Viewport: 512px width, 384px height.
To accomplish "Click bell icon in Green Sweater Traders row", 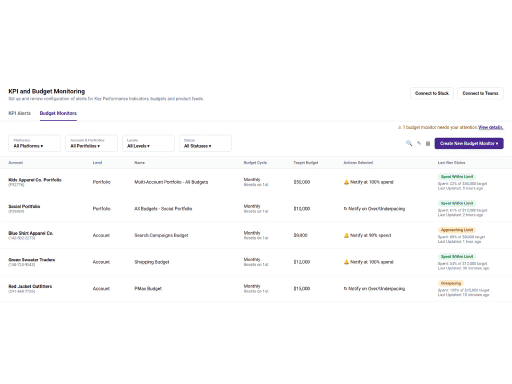I will 346,262.
